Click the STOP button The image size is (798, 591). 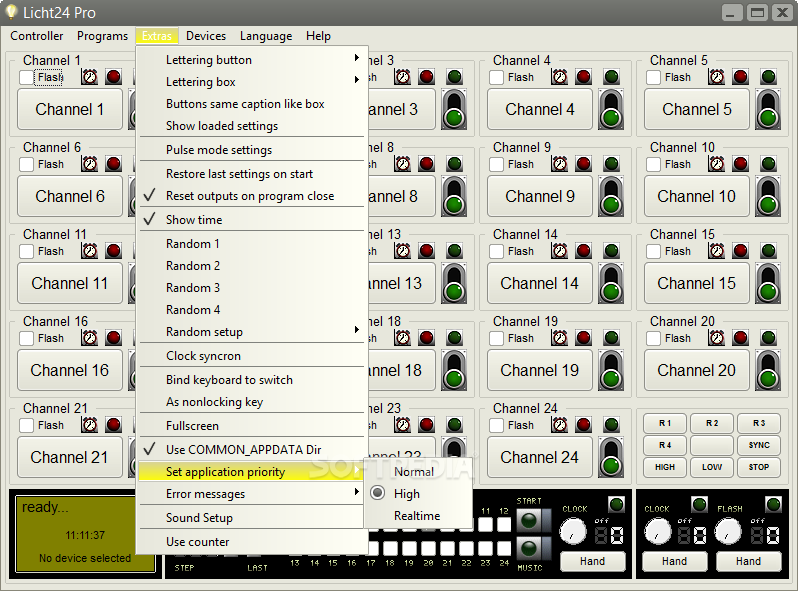point(759,467)
